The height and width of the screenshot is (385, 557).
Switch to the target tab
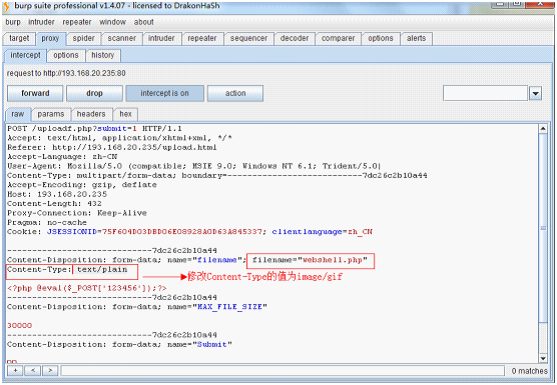pos(19,38)
